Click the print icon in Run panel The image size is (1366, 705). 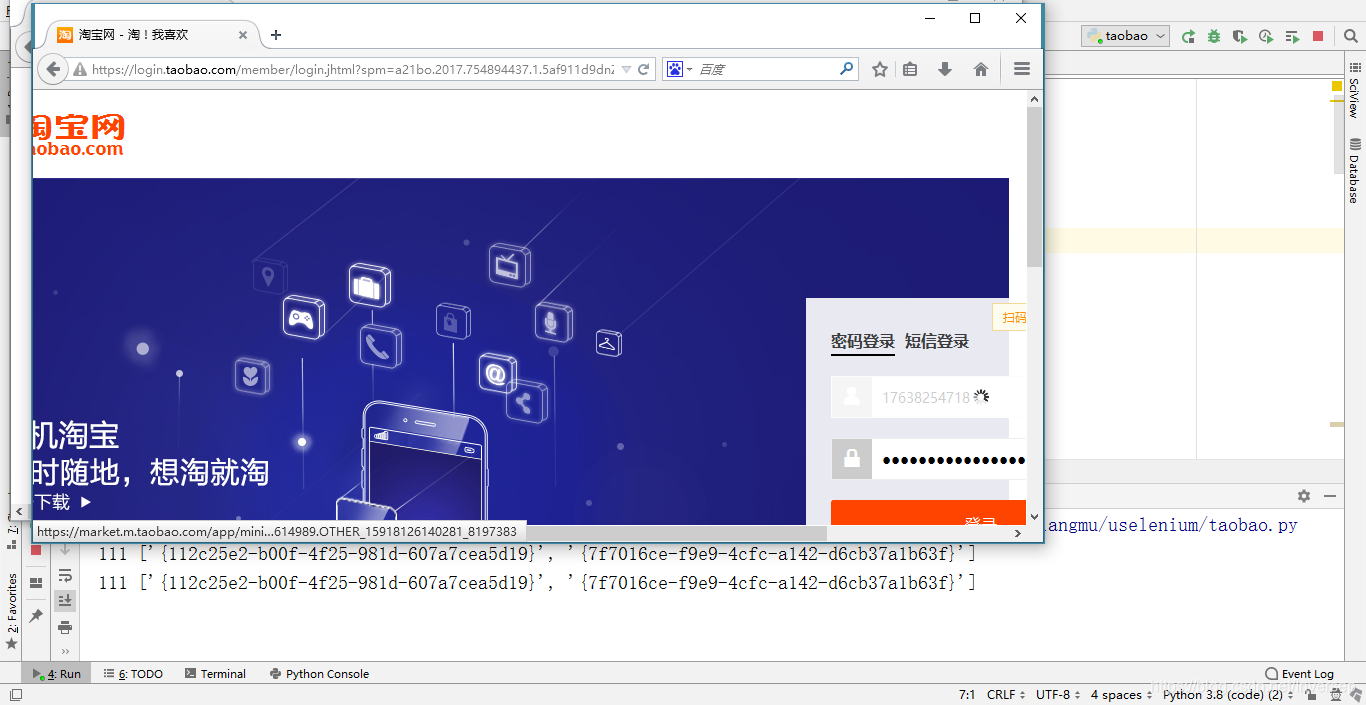point(65,627)
